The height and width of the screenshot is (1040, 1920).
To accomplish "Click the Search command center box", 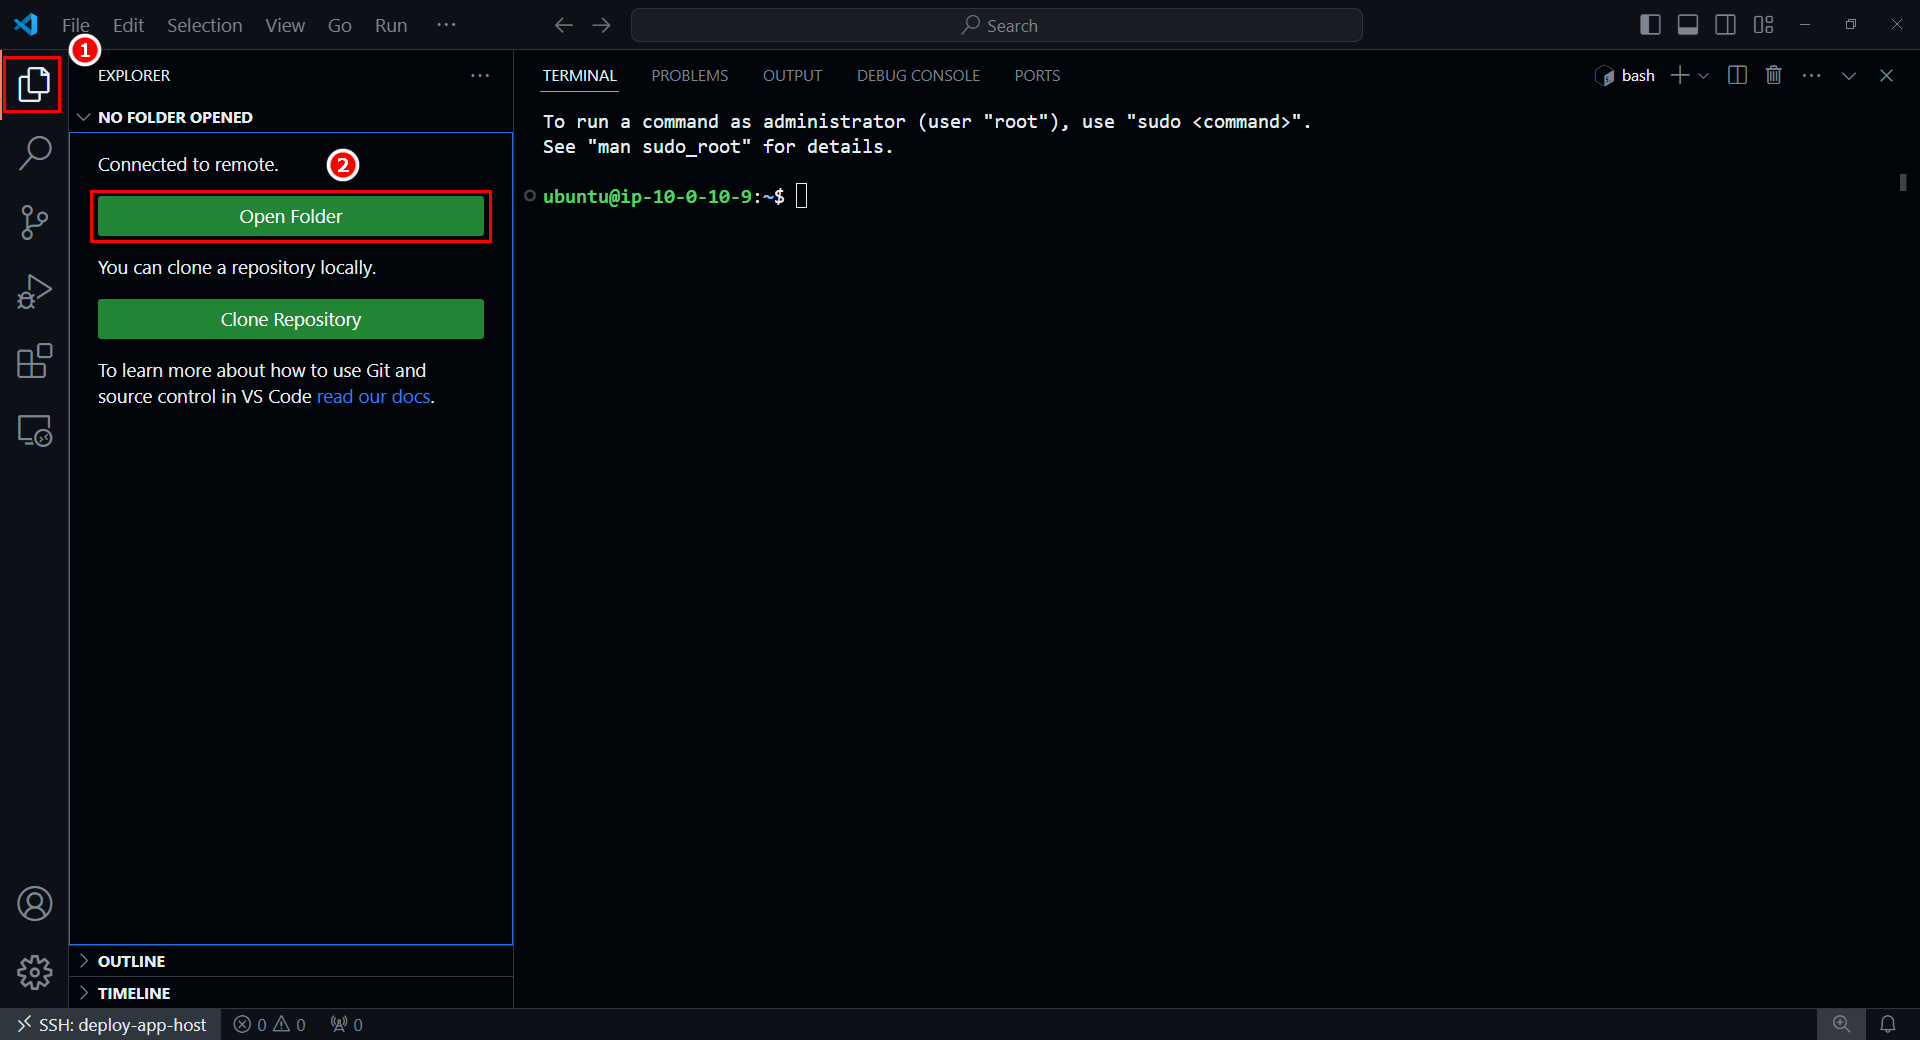I will pyautogui.click(x=997, y=25).
